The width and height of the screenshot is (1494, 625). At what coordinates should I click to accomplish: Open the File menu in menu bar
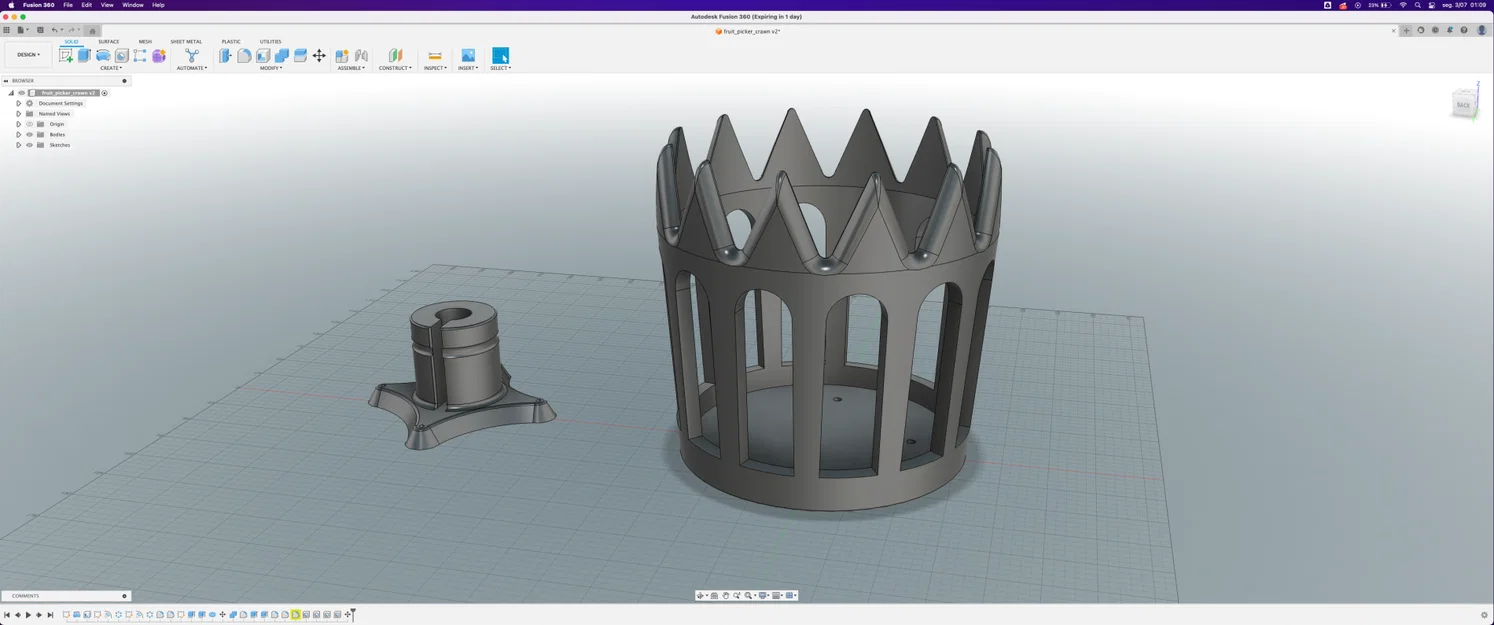click(x=68, y=5)
